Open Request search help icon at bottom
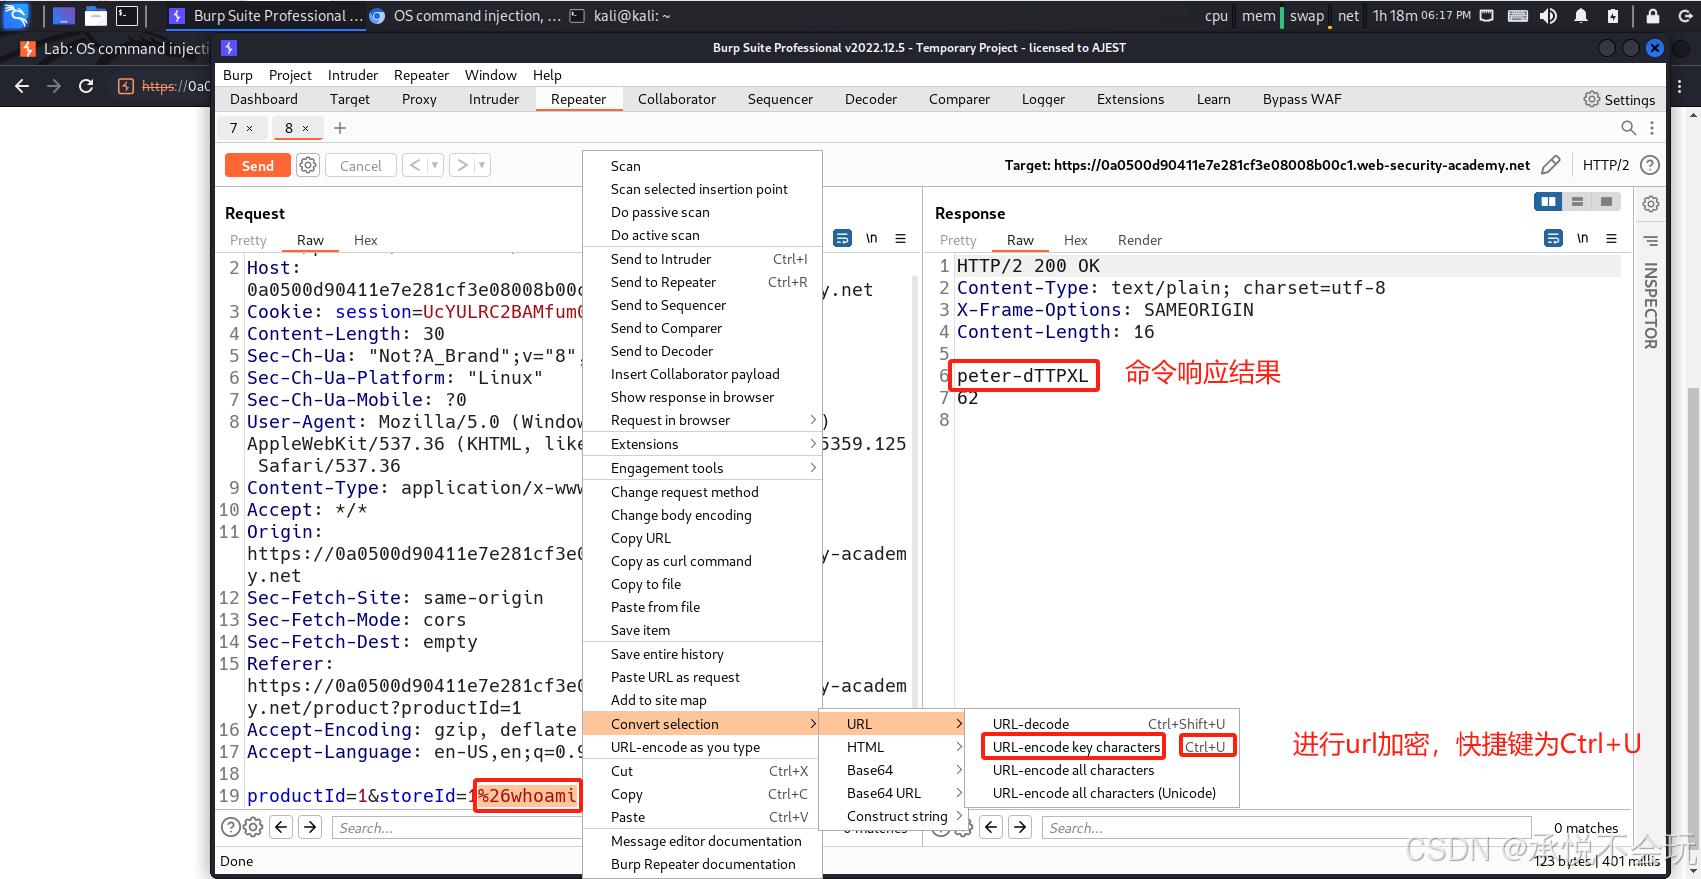 [x=230, y=827]
